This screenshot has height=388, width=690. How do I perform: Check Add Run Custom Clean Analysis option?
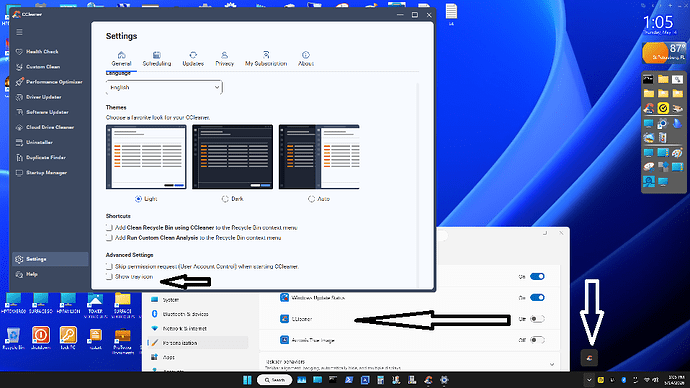click(109, 238)
